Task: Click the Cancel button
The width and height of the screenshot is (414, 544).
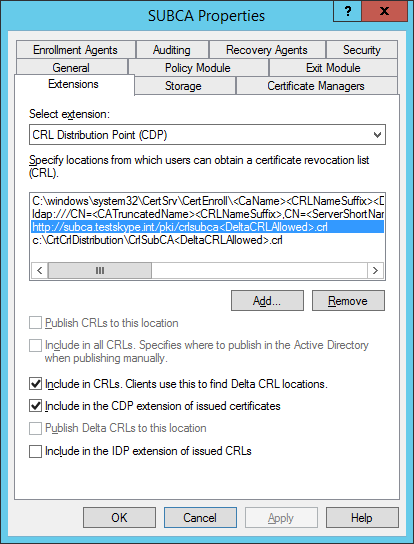Action: click(x=200, y=518)
